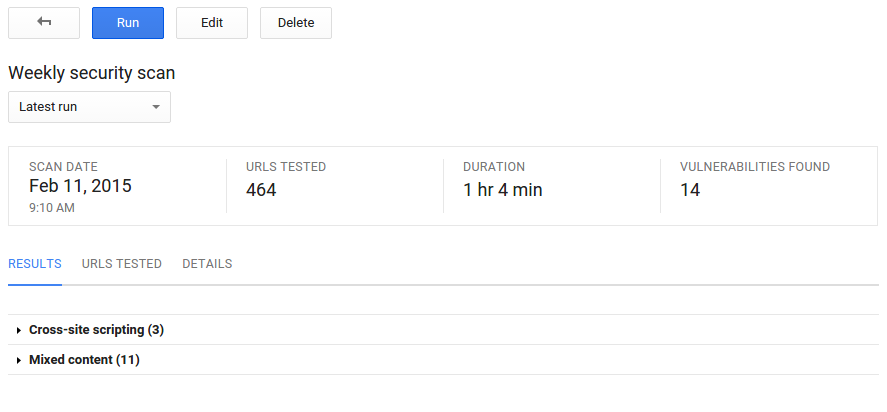Expand the Cross-site scripting disclosure triangle
The height and width of the screenshot is (412, 887).
(19, 330)
